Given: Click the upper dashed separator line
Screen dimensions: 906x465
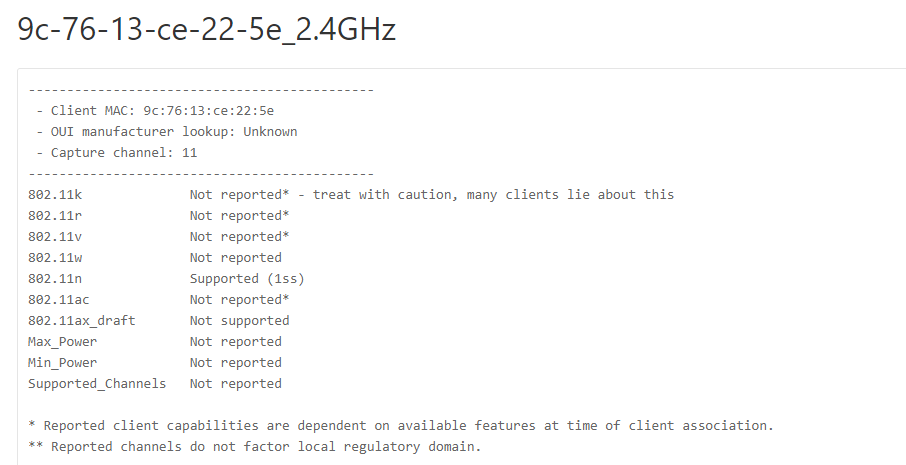Looking at the screenshot, I should [201, 90].
